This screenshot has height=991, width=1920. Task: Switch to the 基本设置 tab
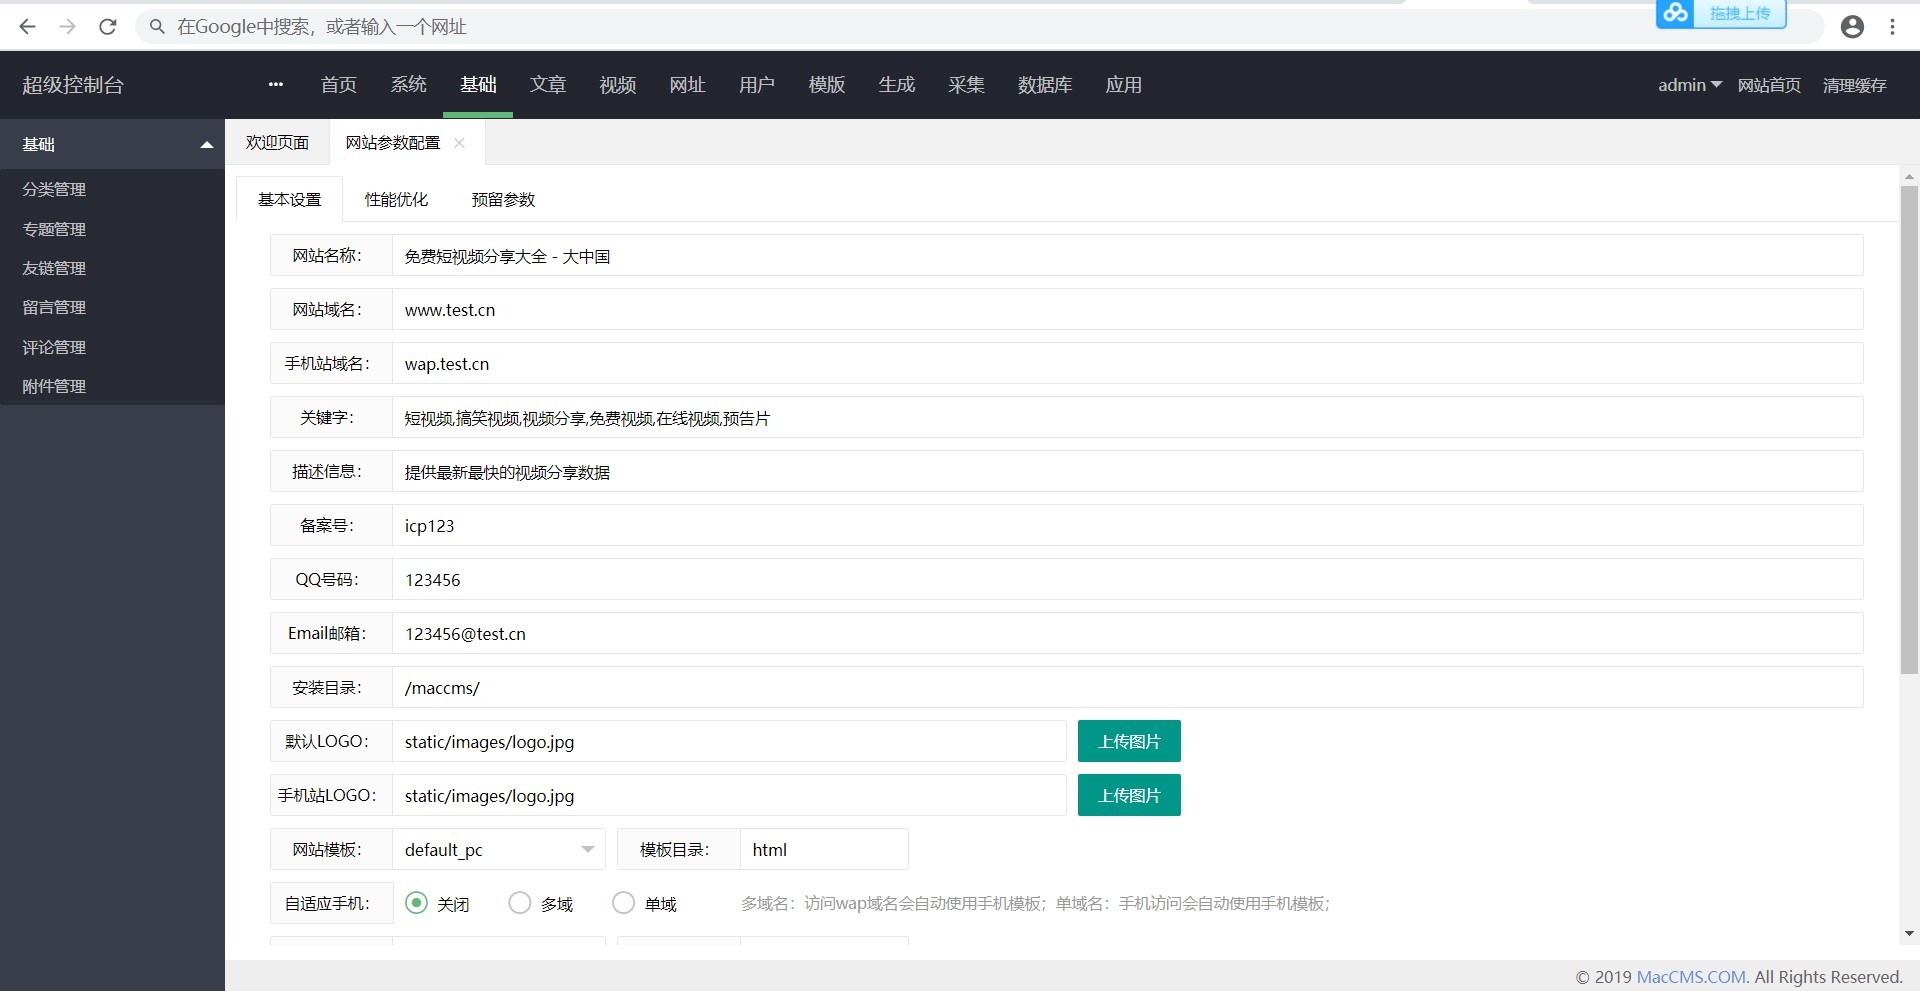(290, 199)
